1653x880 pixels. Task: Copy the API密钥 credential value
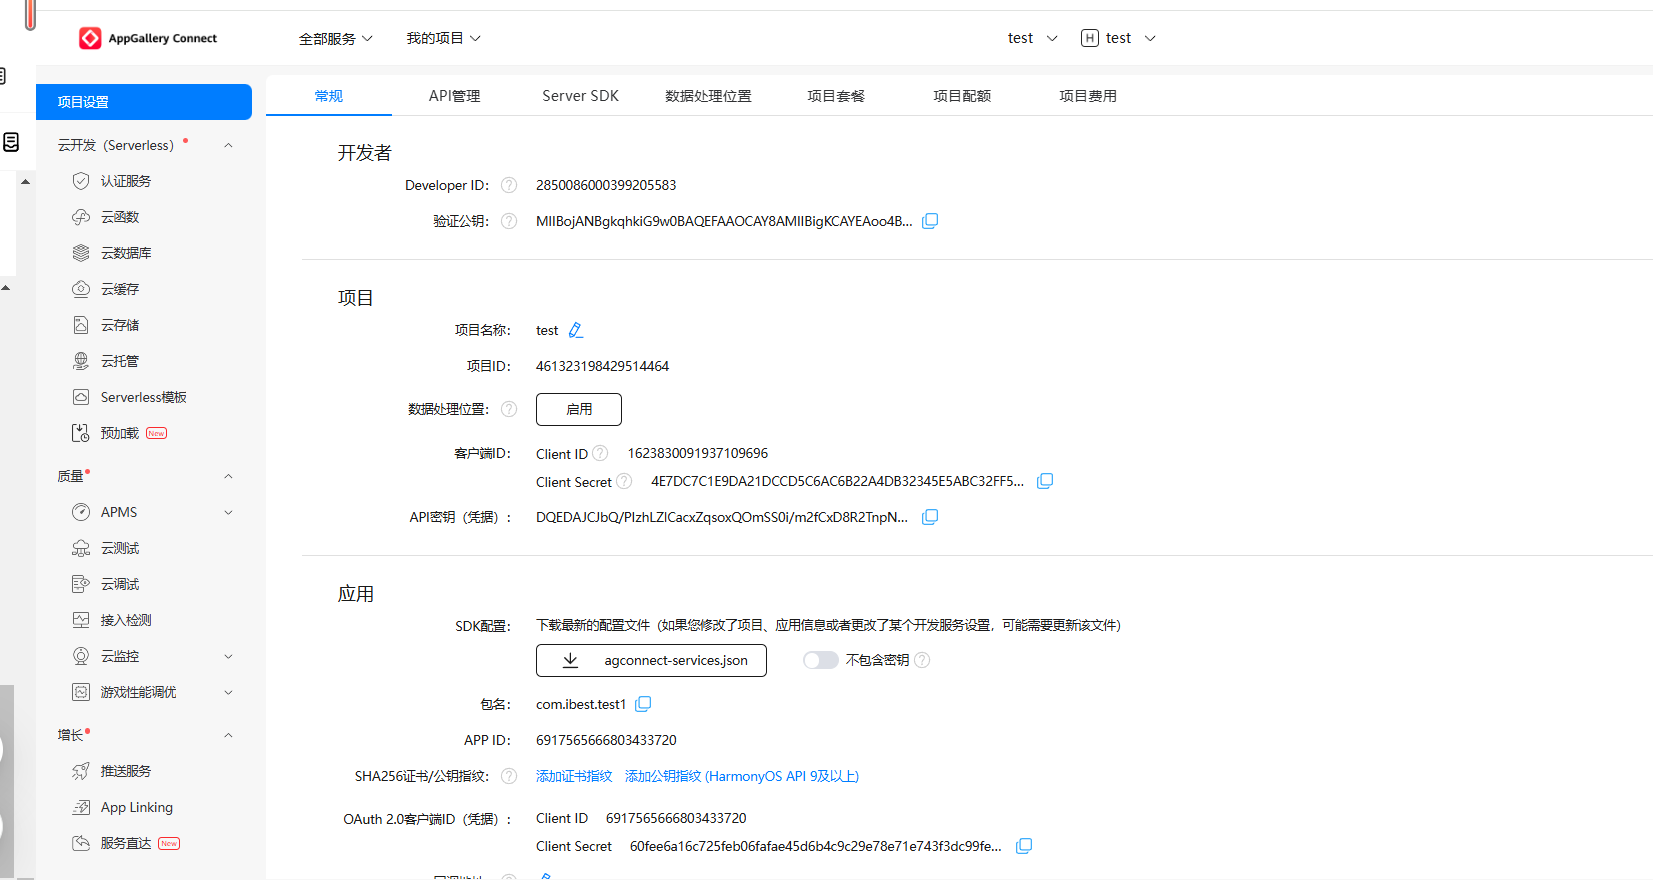(x=930, y=517)
